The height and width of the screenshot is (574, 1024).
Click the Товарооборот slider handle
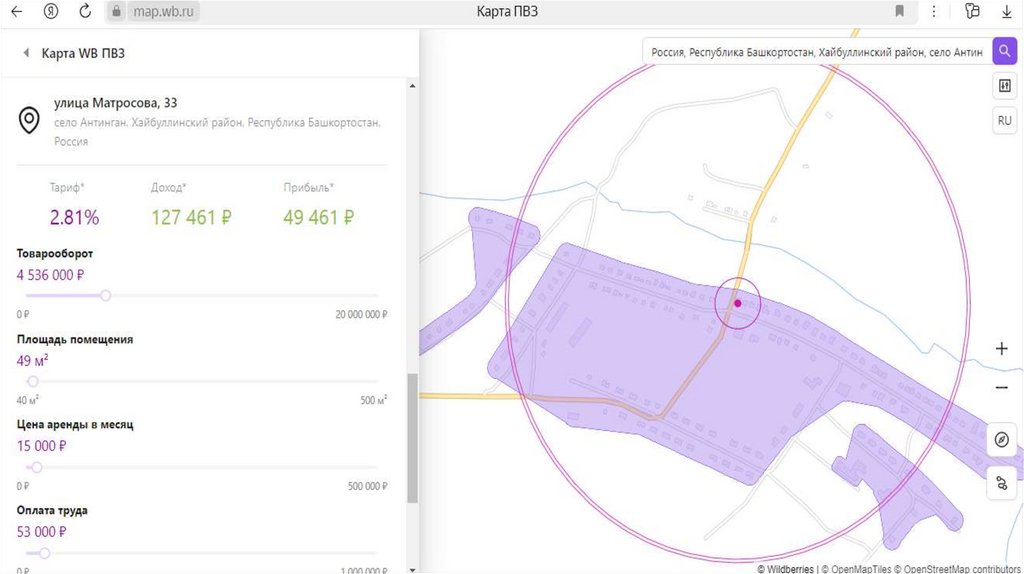coord(106,295)
